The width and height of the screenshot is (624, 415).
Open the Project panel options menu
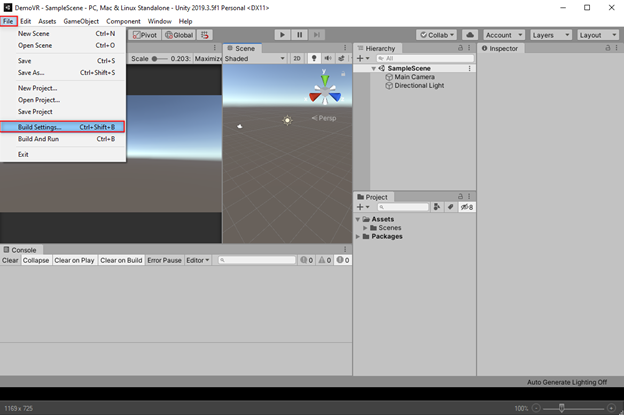469,196
